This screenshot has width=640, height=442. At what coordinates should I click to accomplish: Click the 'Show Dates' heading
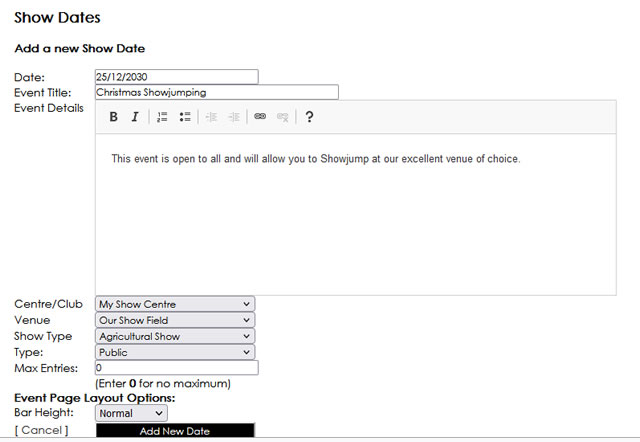point(57,18)
